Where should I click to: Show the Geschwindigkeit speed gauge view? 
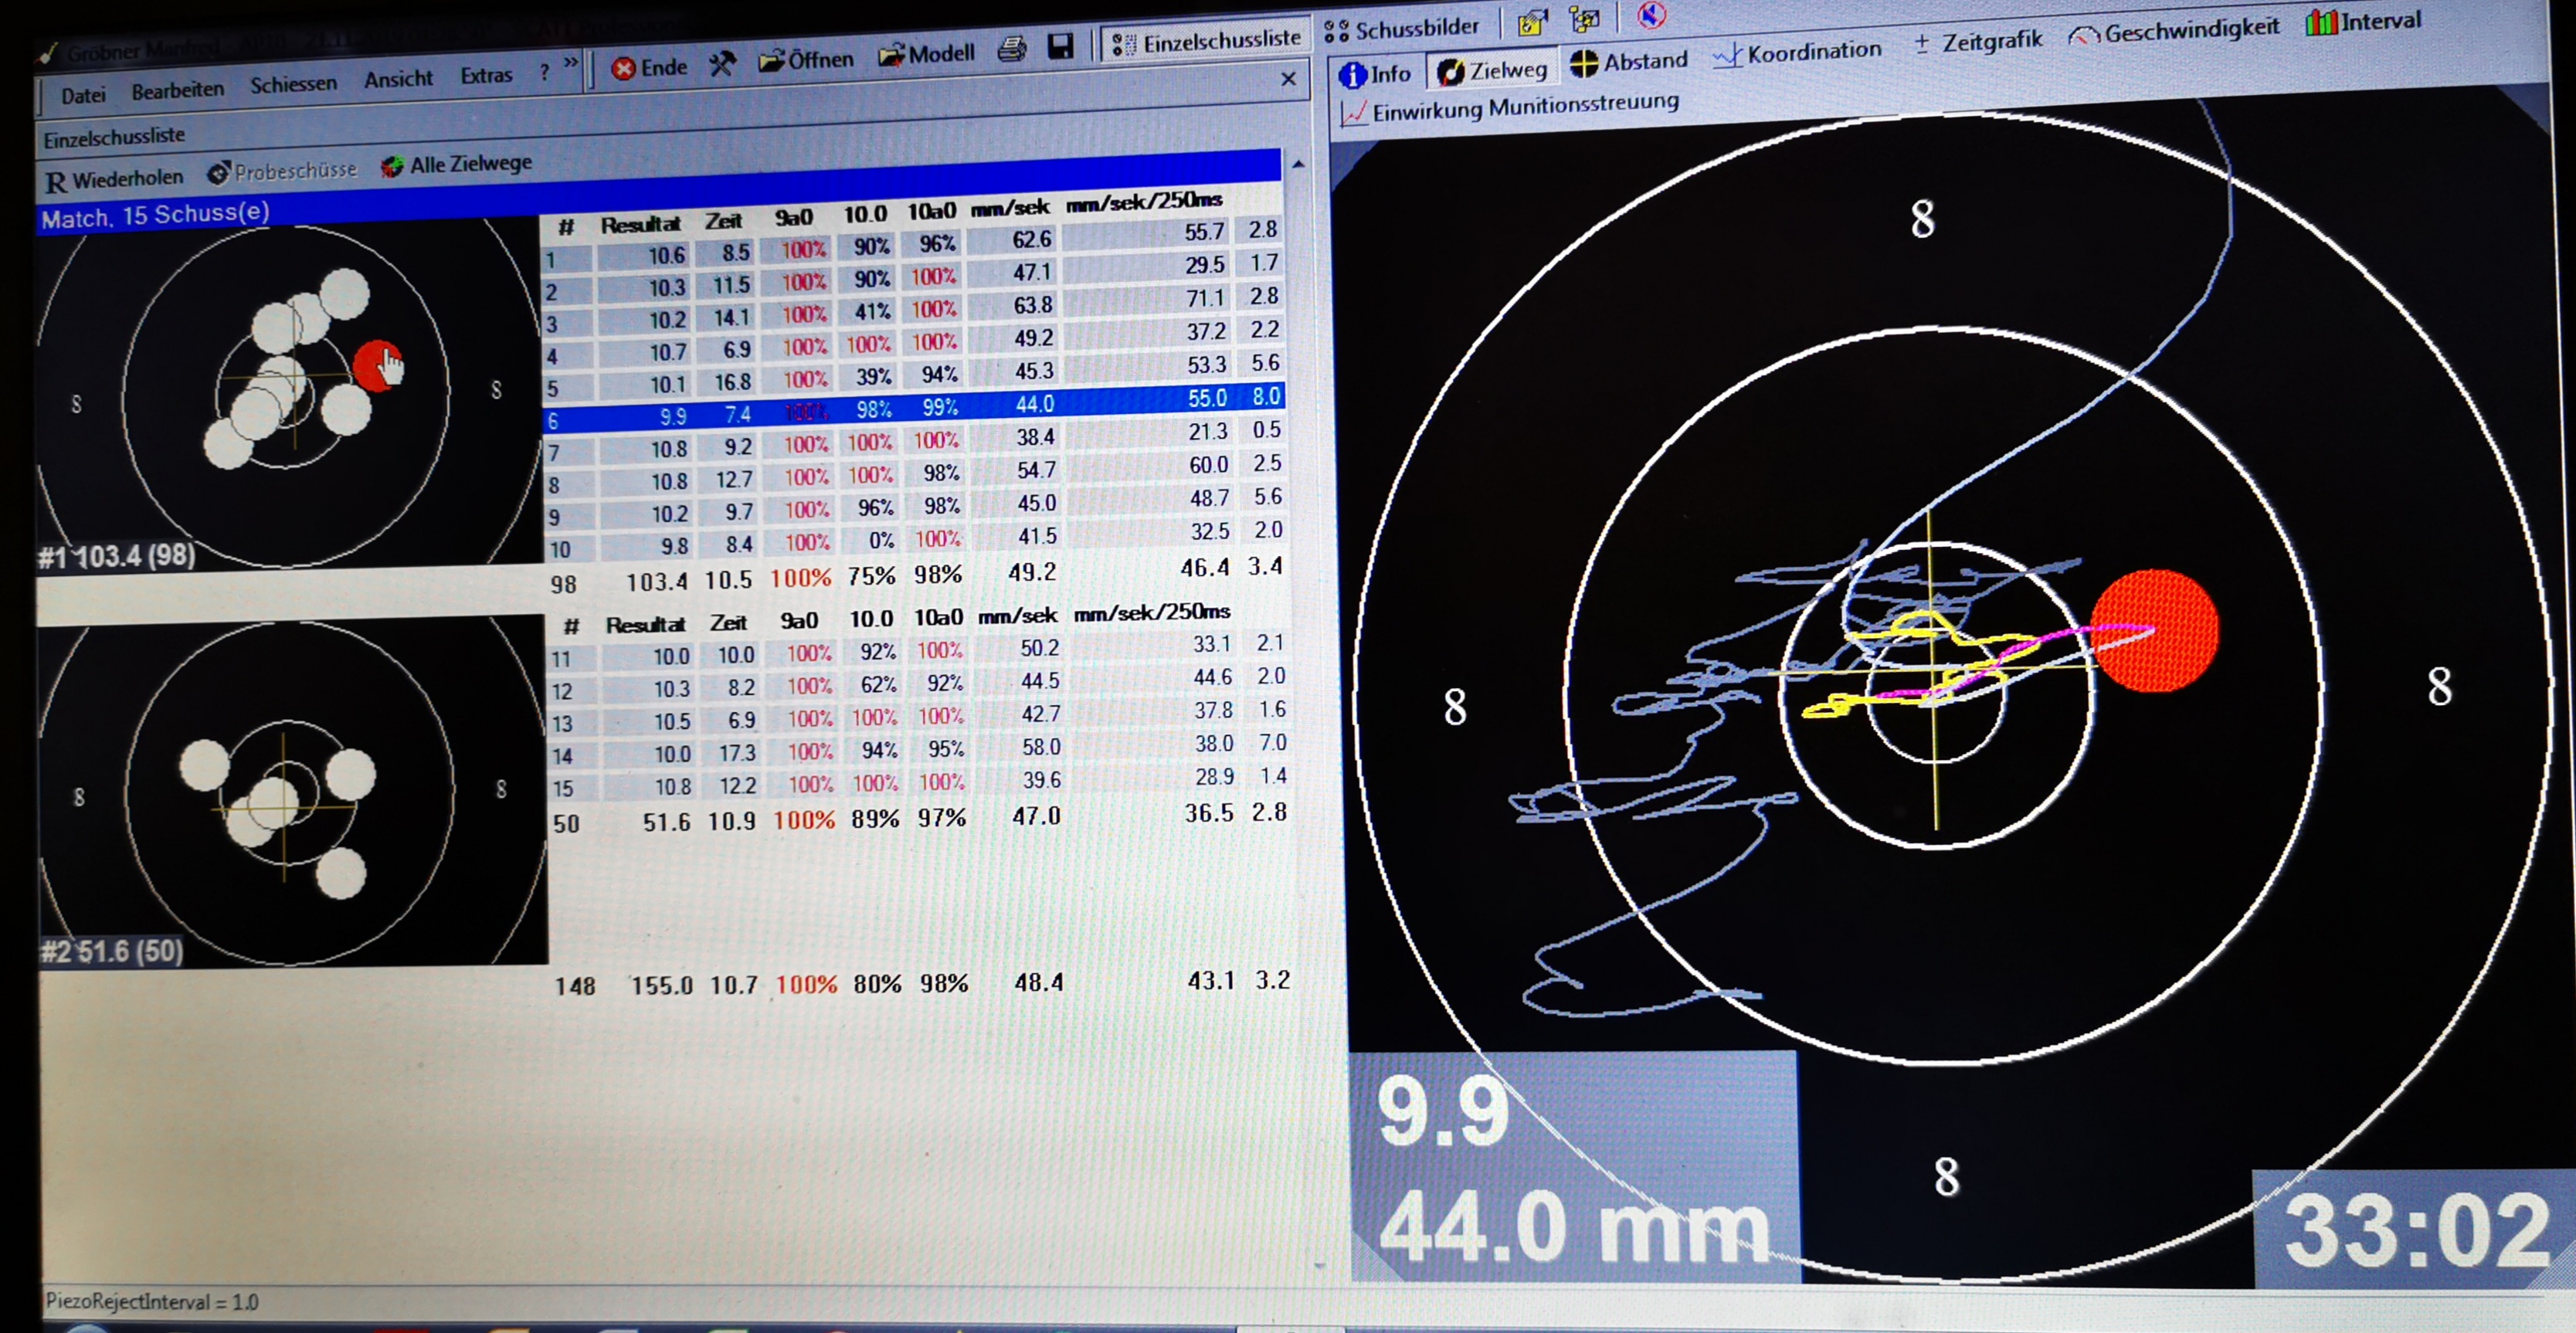2174,32
